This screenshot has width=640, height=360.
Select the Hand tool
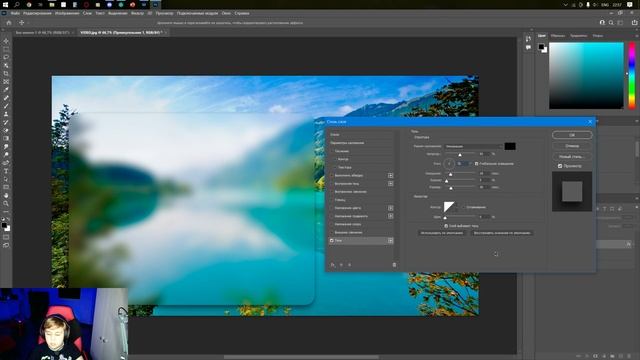pos(6,196)
